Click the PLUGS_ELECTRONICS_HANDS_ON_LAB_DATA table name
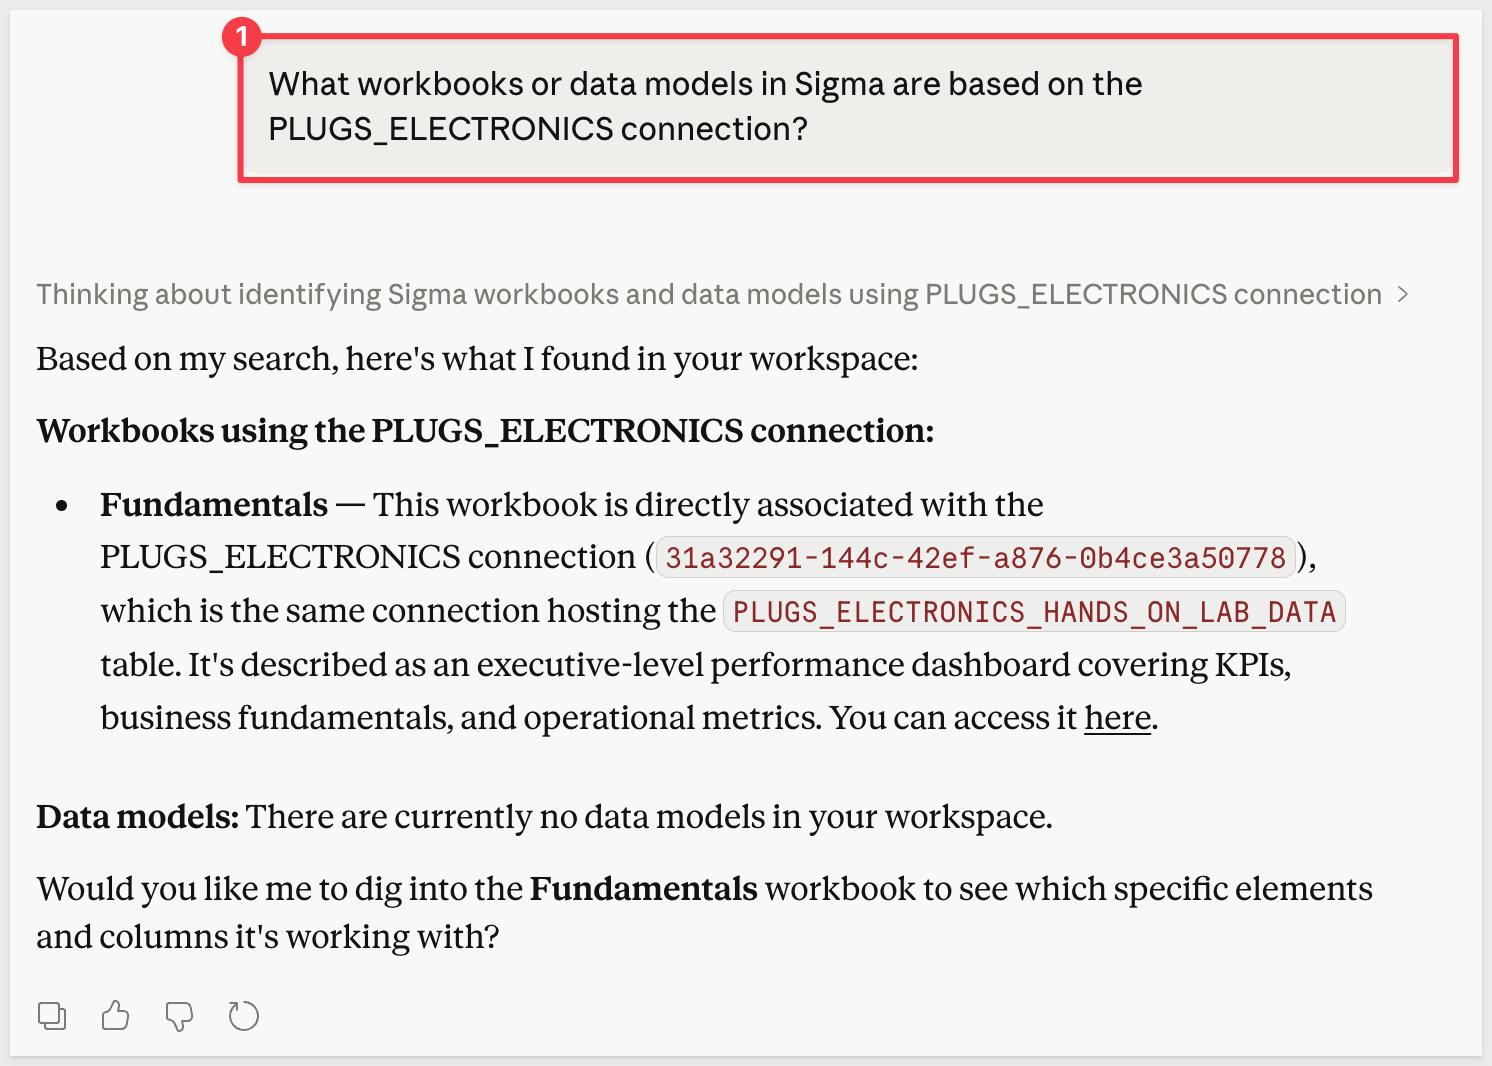Viewport: 1492px width, 1066px height. click(1034, 611)
